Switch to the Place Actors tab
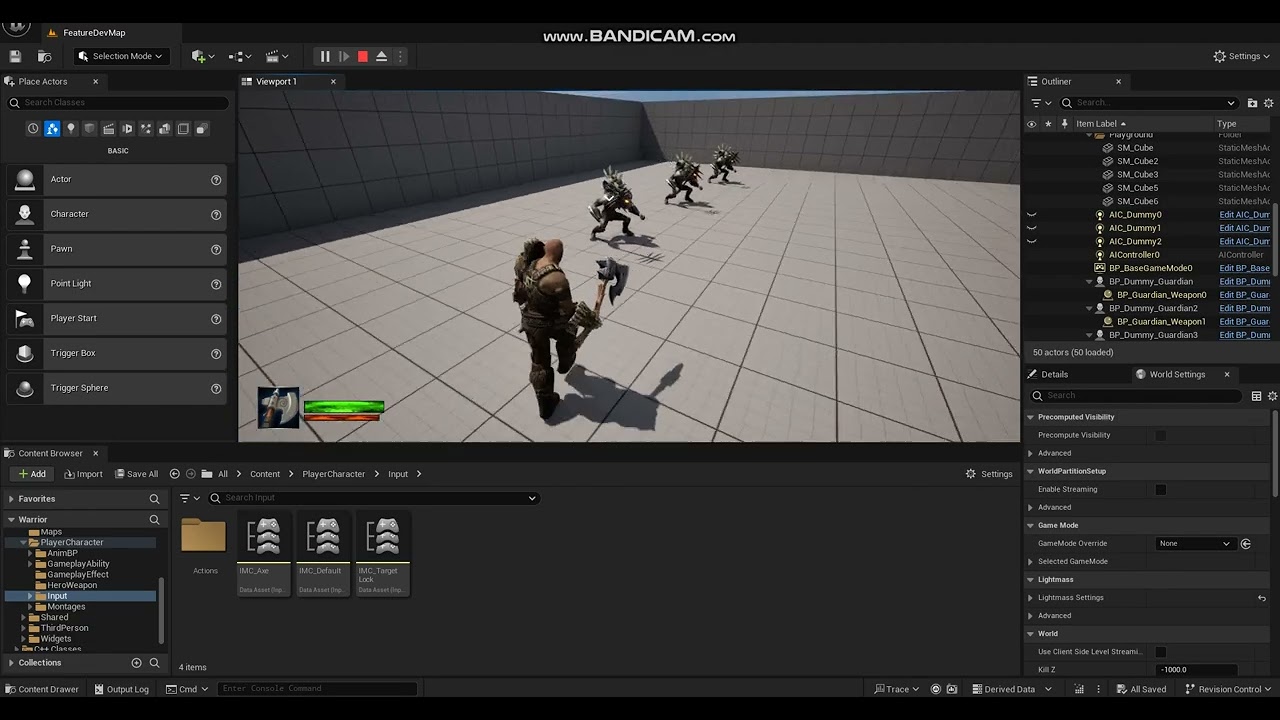The height and width of the screenshot is (720, 1280). [43, 81]
